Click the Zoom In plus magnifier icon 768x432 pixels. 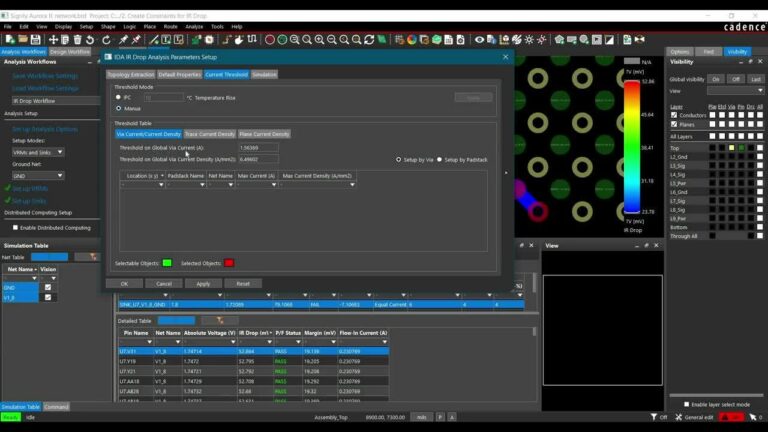pos(319,40)
